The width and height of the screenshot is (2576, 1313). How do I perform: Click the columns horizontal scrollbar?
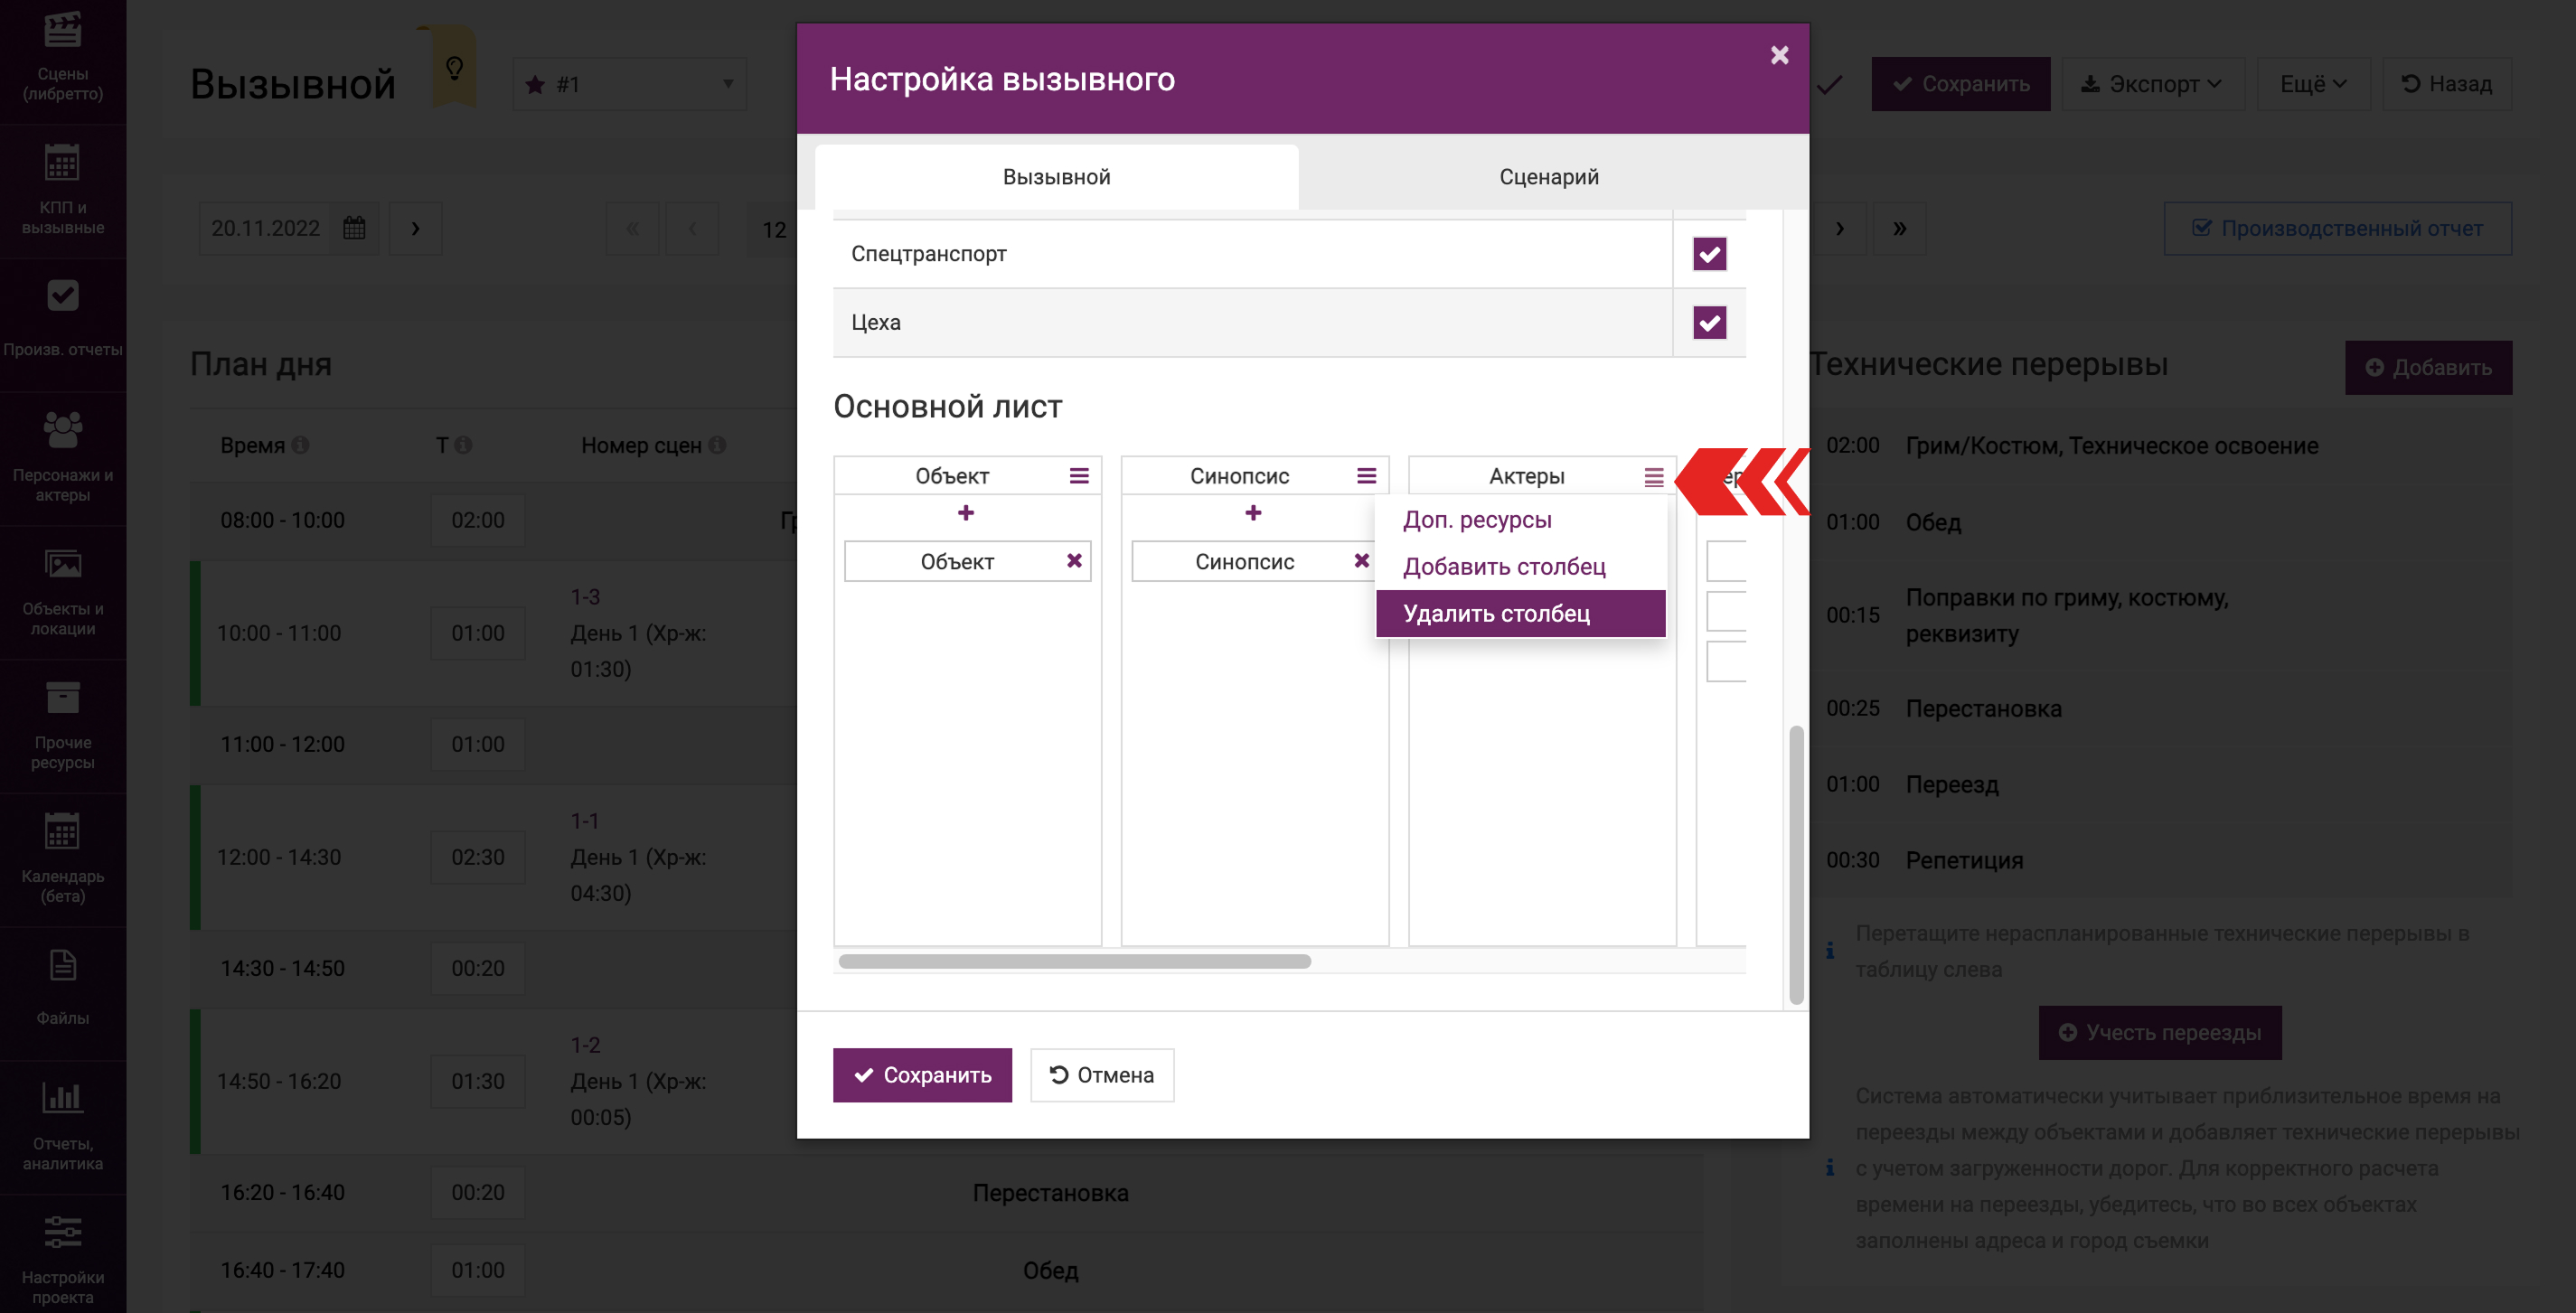[x=1075, y=961]
